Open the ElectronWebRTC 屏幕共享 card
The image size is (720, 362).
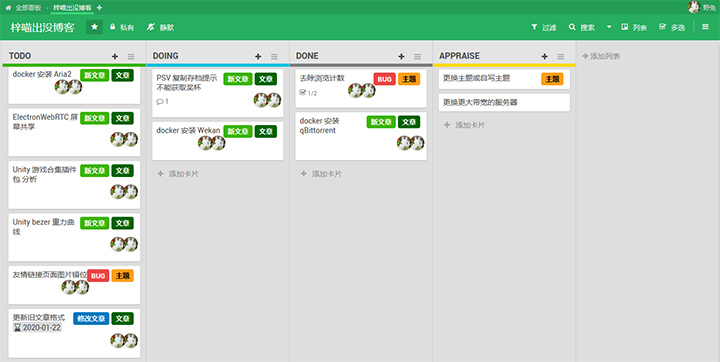coord(74,132)
